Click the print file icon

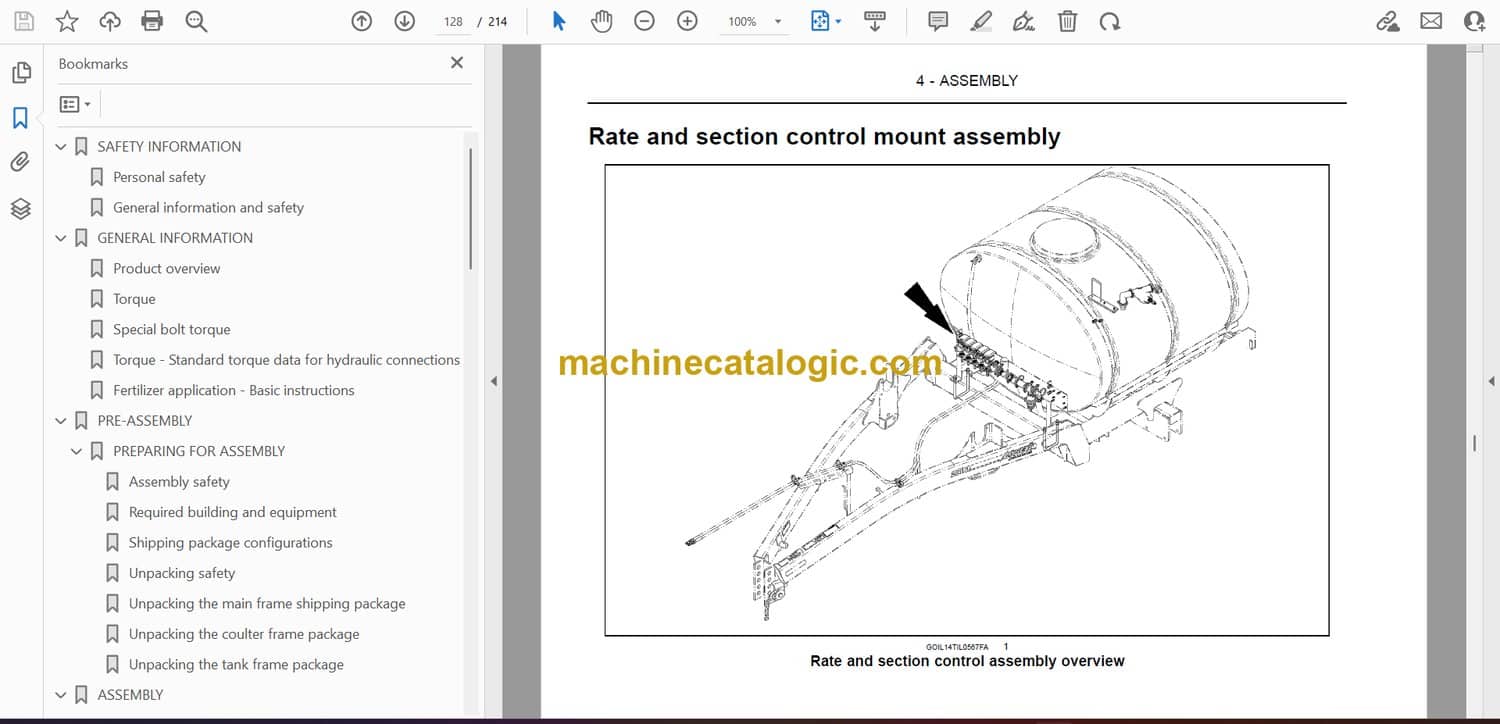click(x=152, y=21)
